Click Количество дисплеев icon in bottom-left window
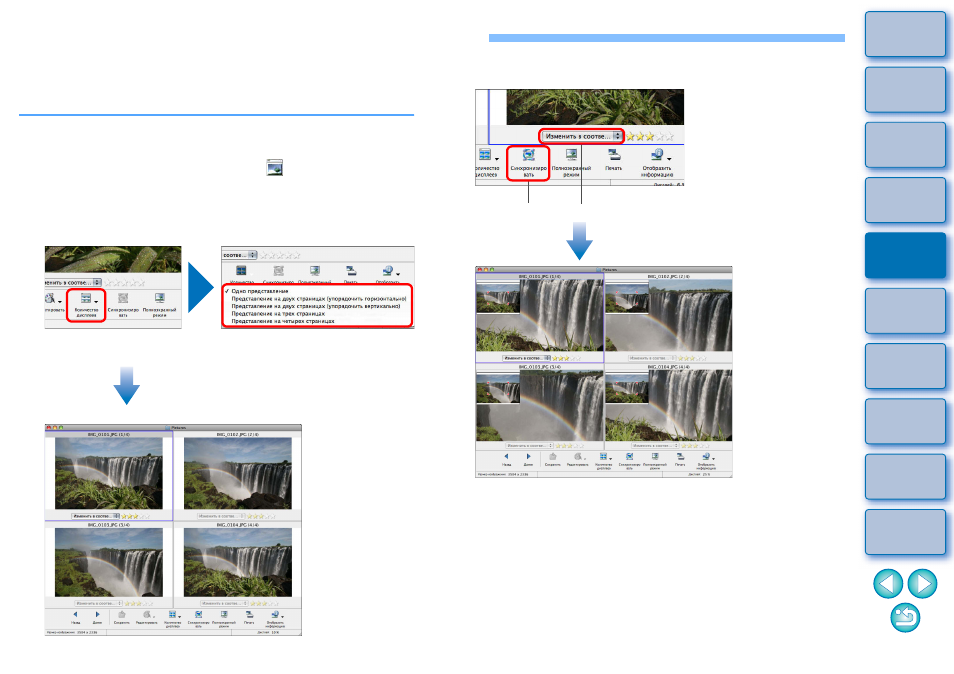The height and width of the screenshot is (674, 954). pyautogui.click(x=172, y=614)
